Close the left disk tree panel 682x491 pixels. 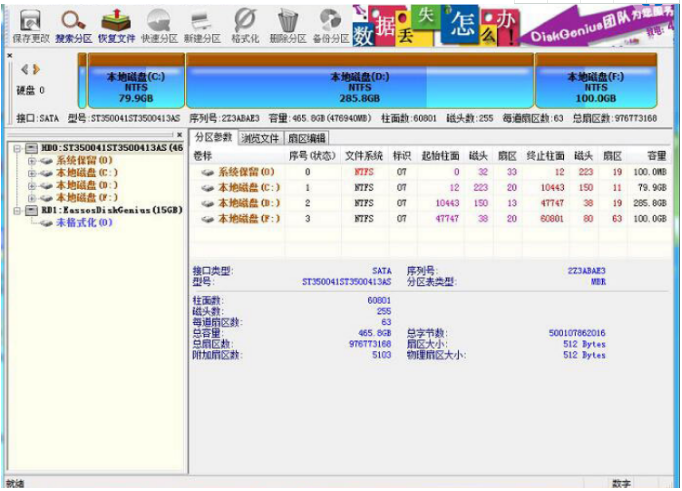click(x=179, y=134)
